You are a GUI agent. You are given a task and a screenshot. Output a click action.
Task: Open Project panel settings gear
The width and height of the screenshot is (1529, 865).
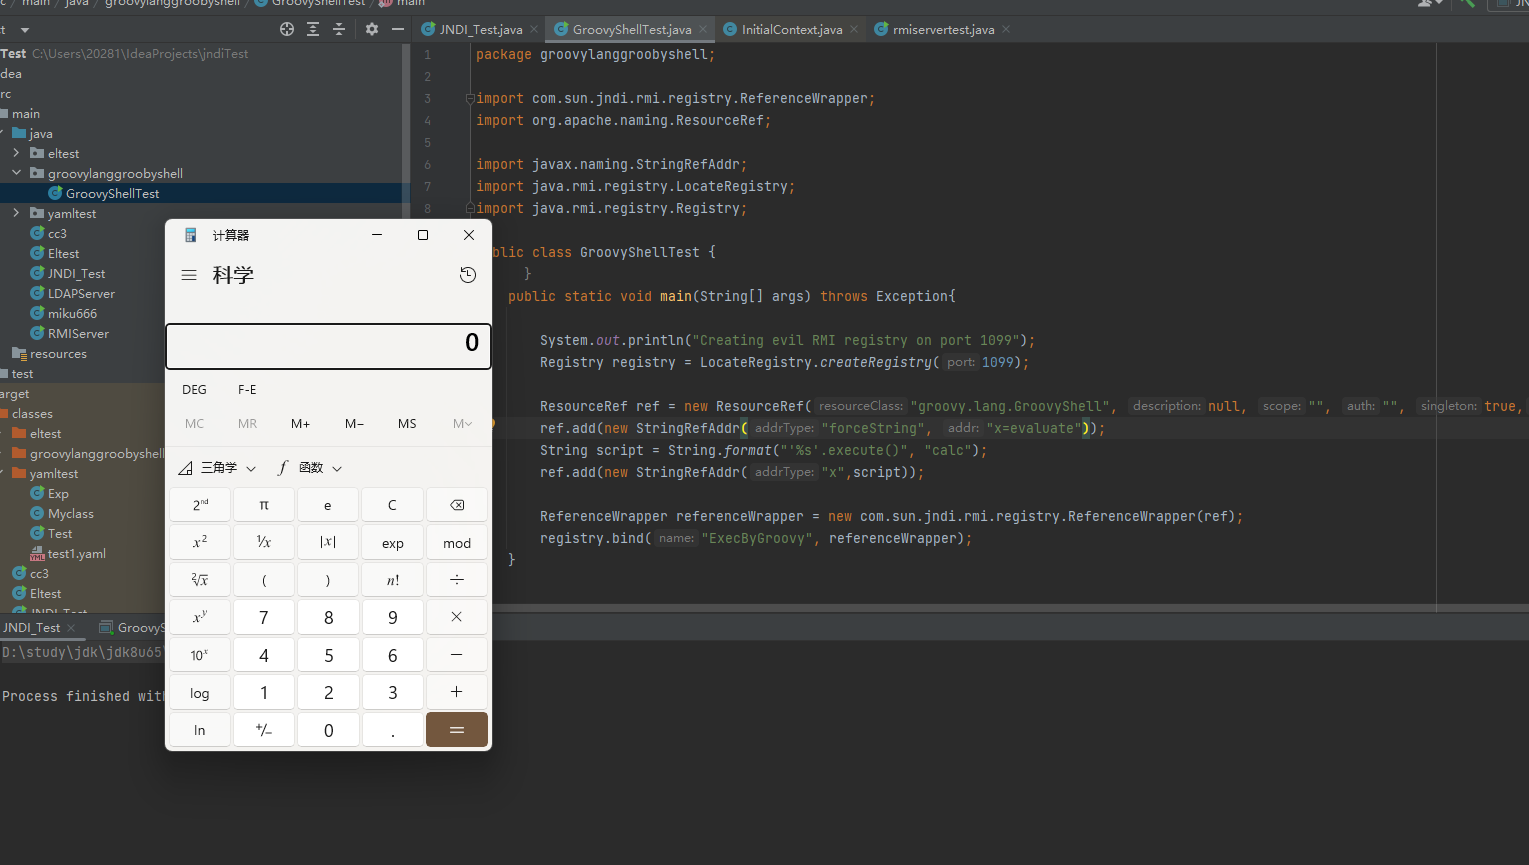pos(372,29)
